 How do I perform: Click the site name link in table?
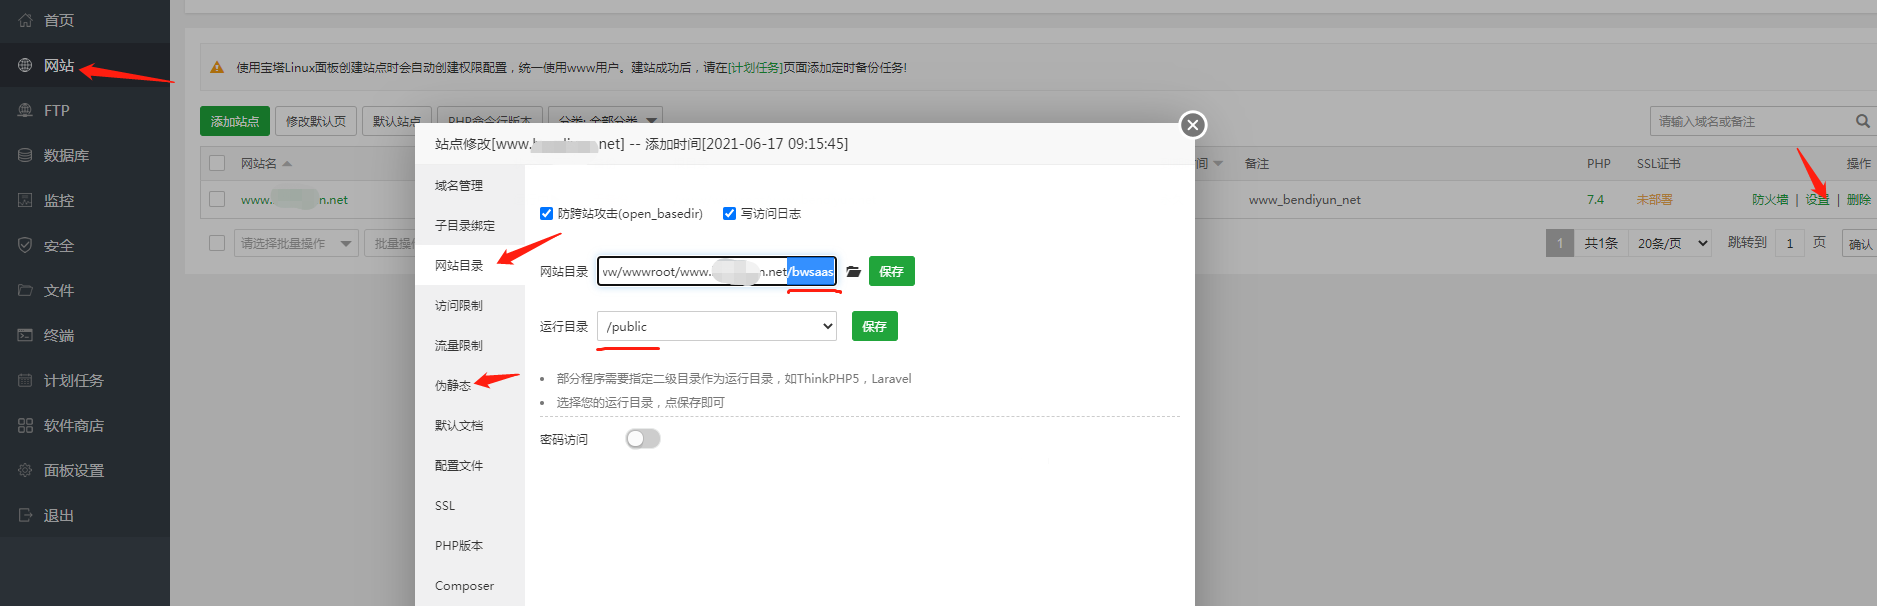tap(294, 199)
